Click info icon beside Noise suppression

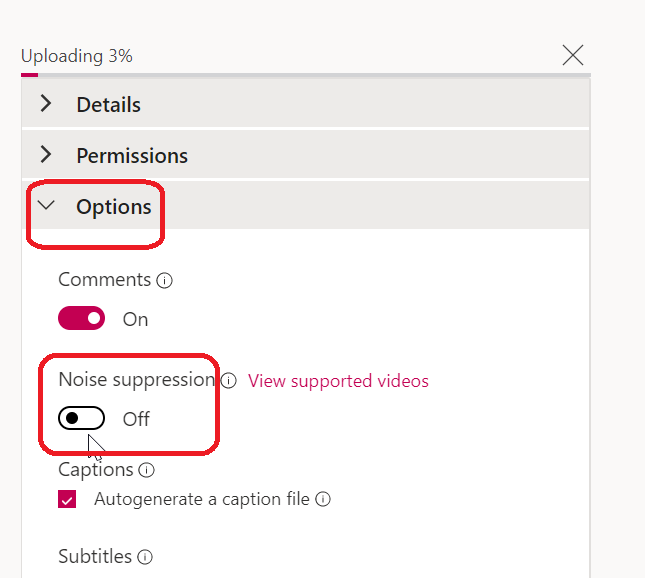228,381
